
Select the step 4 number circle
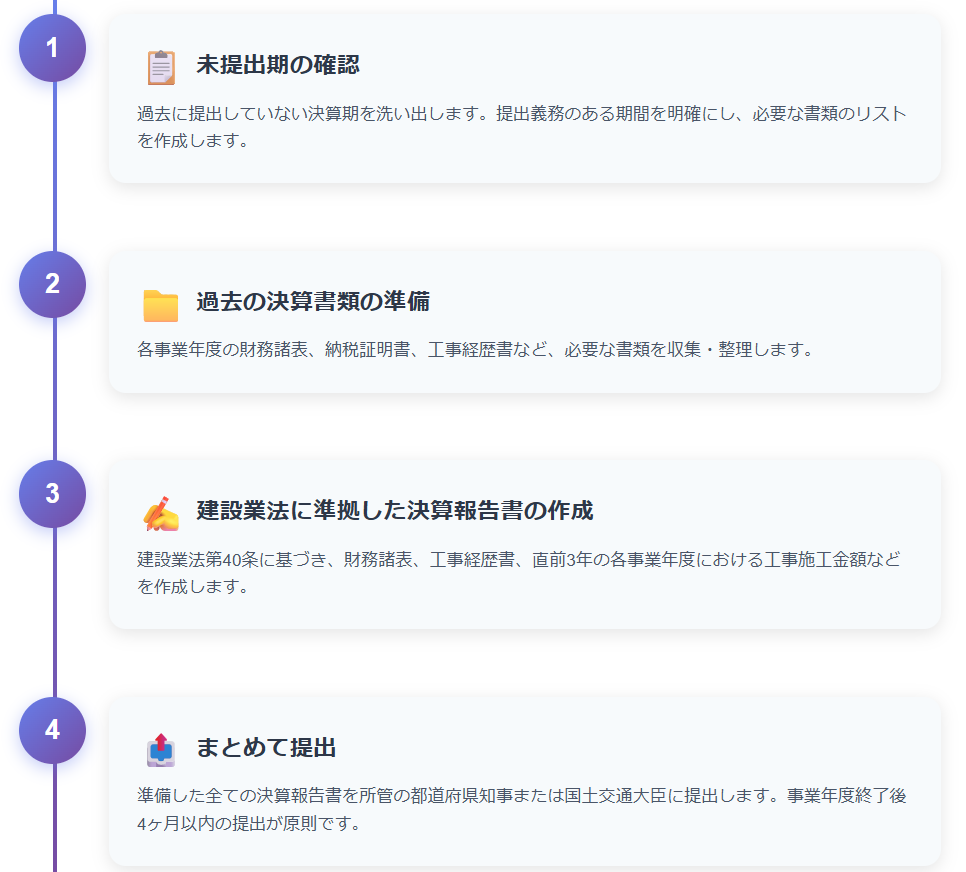53,730
